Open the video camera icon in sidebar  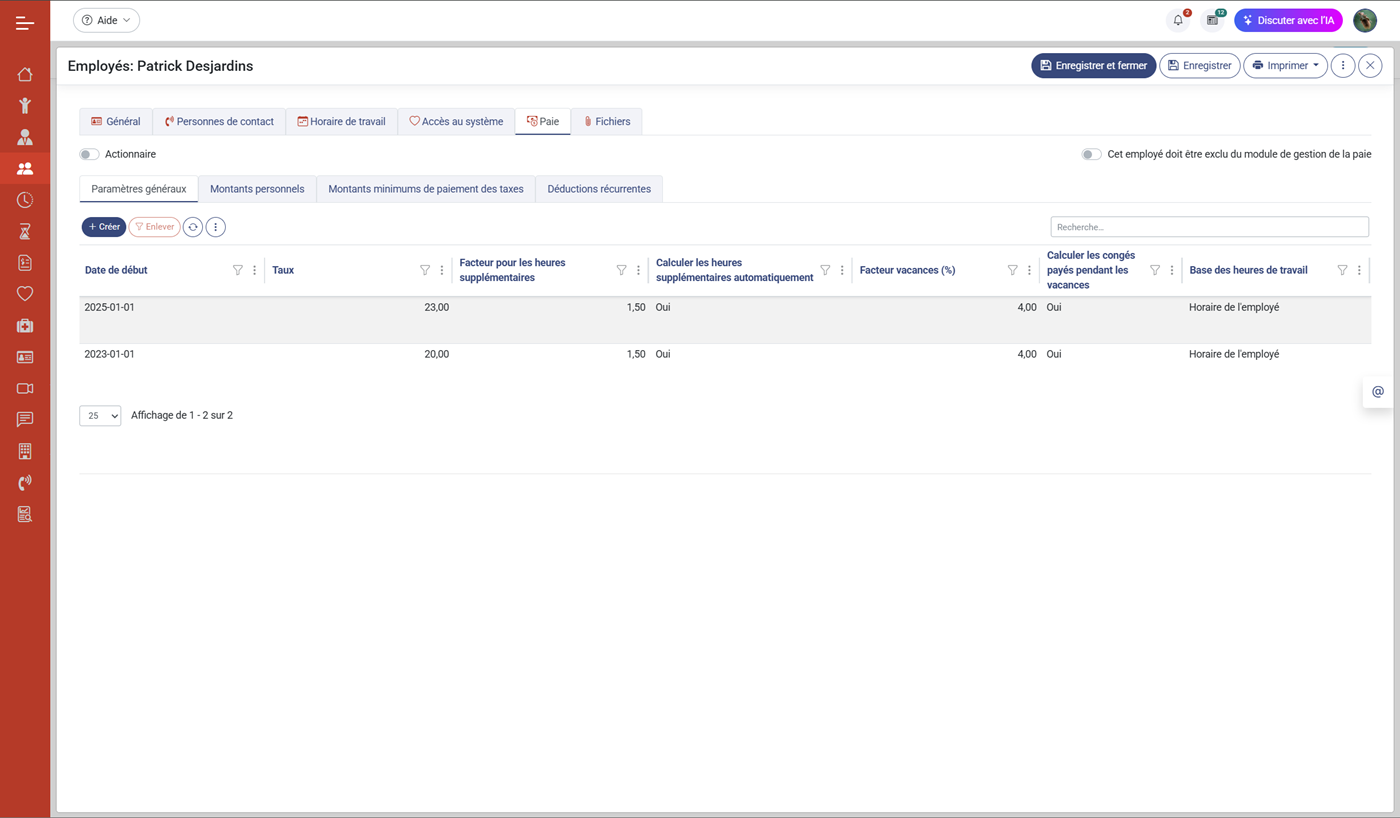(x=25, y=388)
